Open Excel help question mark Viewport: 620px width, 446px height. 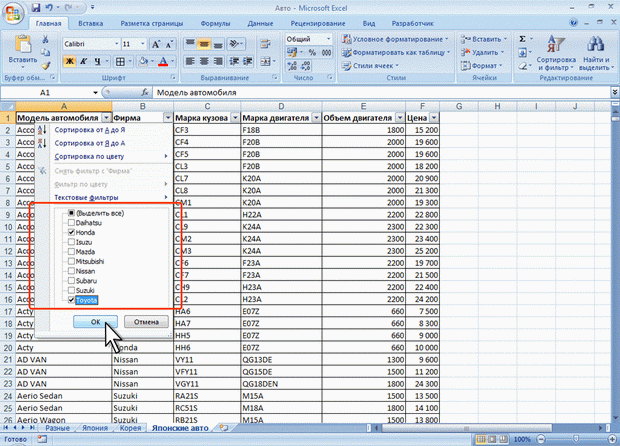(573, 23)
